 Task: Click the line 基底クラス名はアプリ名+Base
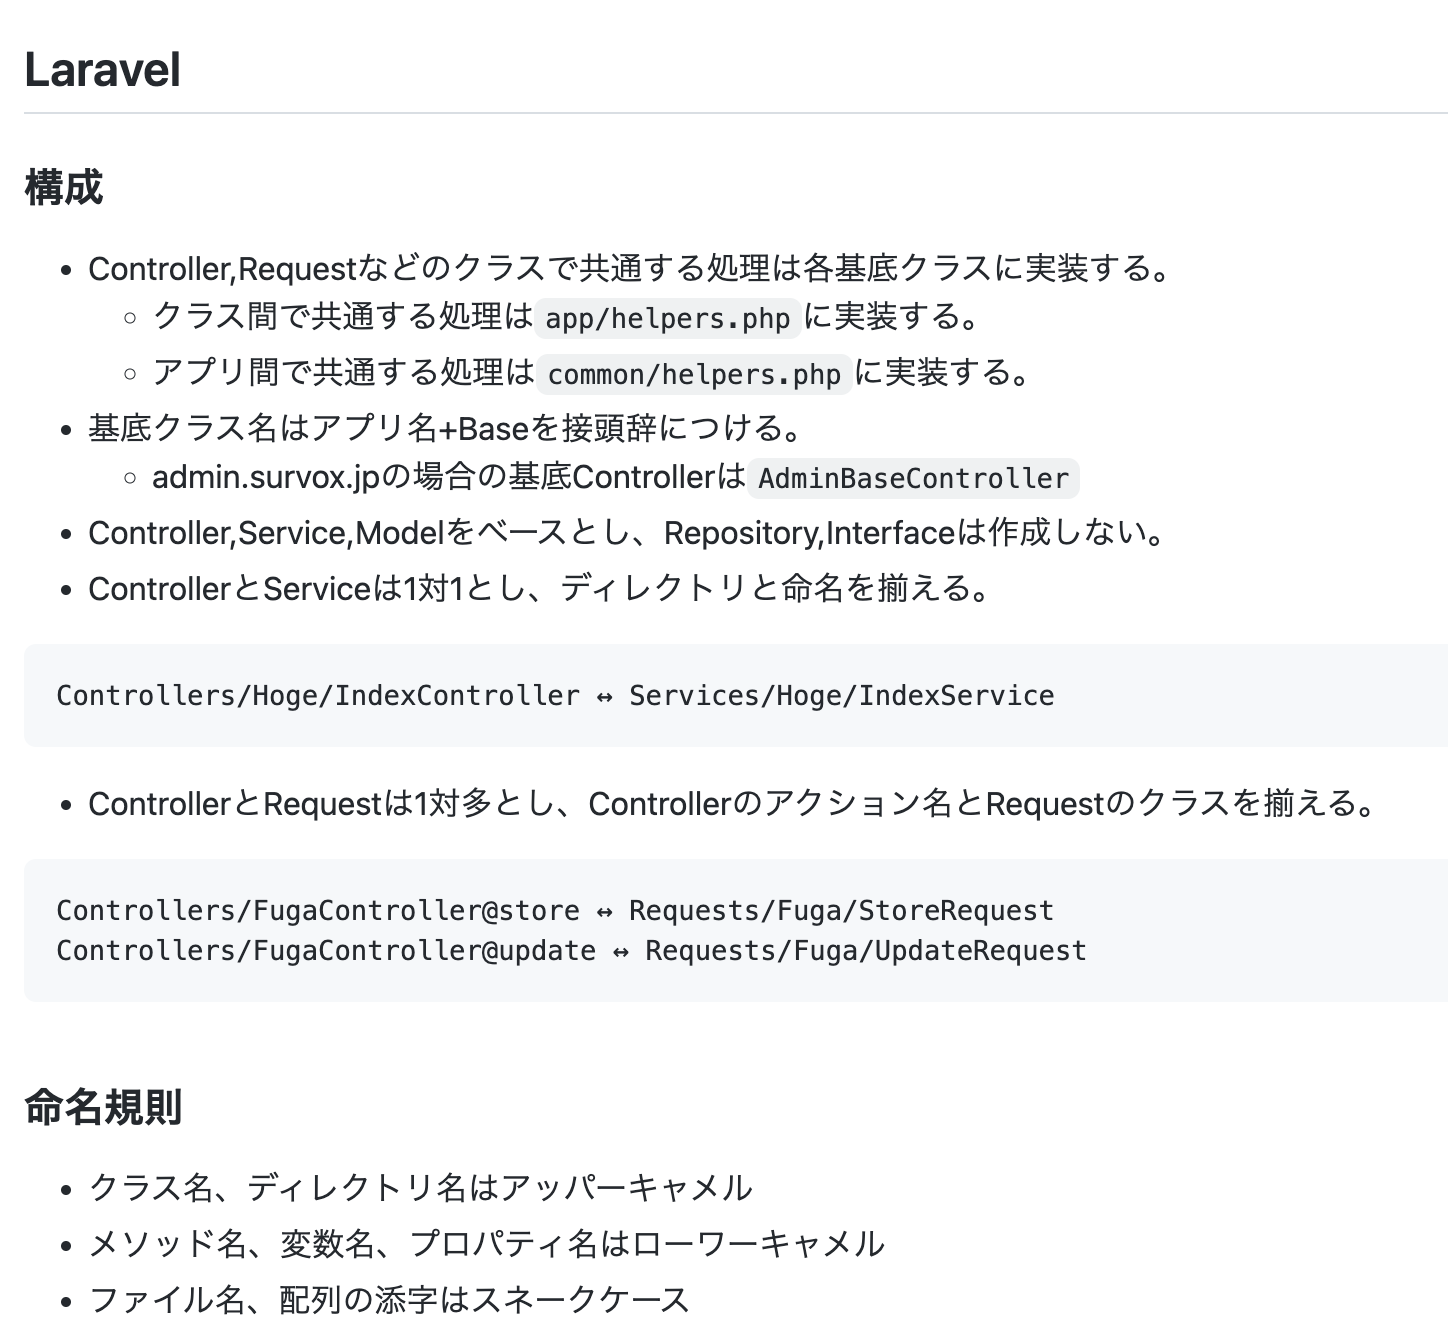coord(446,428)
